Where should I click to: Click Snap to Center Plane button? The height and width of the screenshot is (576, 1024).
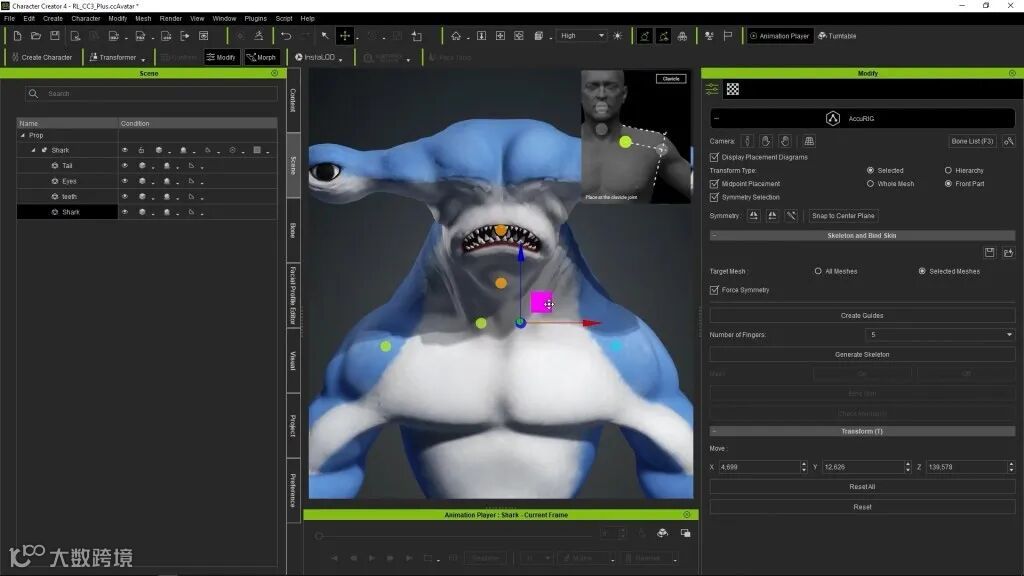pyautogui.click(x=843, y=216)
